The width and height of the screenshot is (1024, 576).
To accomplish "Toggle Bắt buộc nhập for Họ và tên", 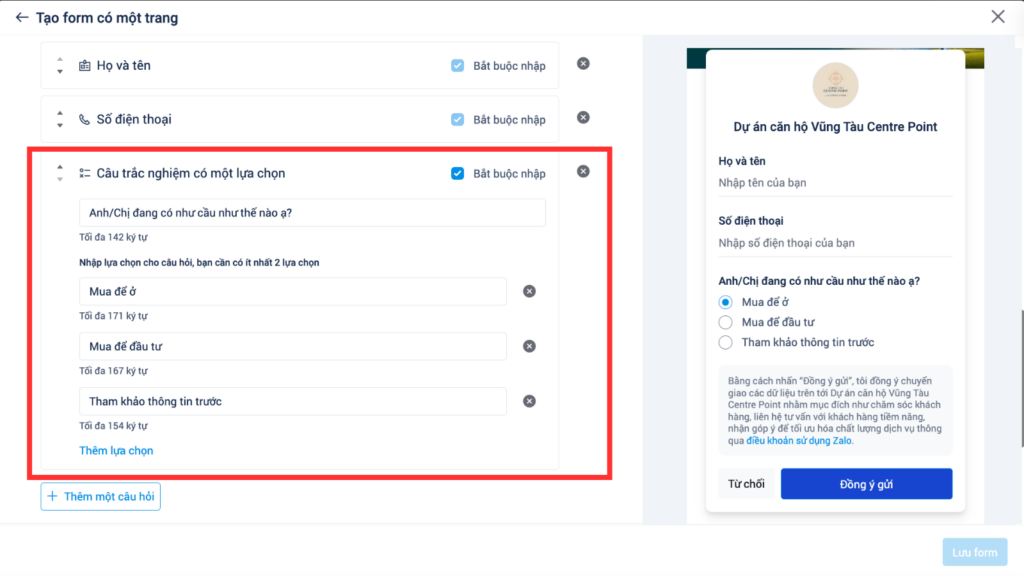I will (x=457, y=66).
